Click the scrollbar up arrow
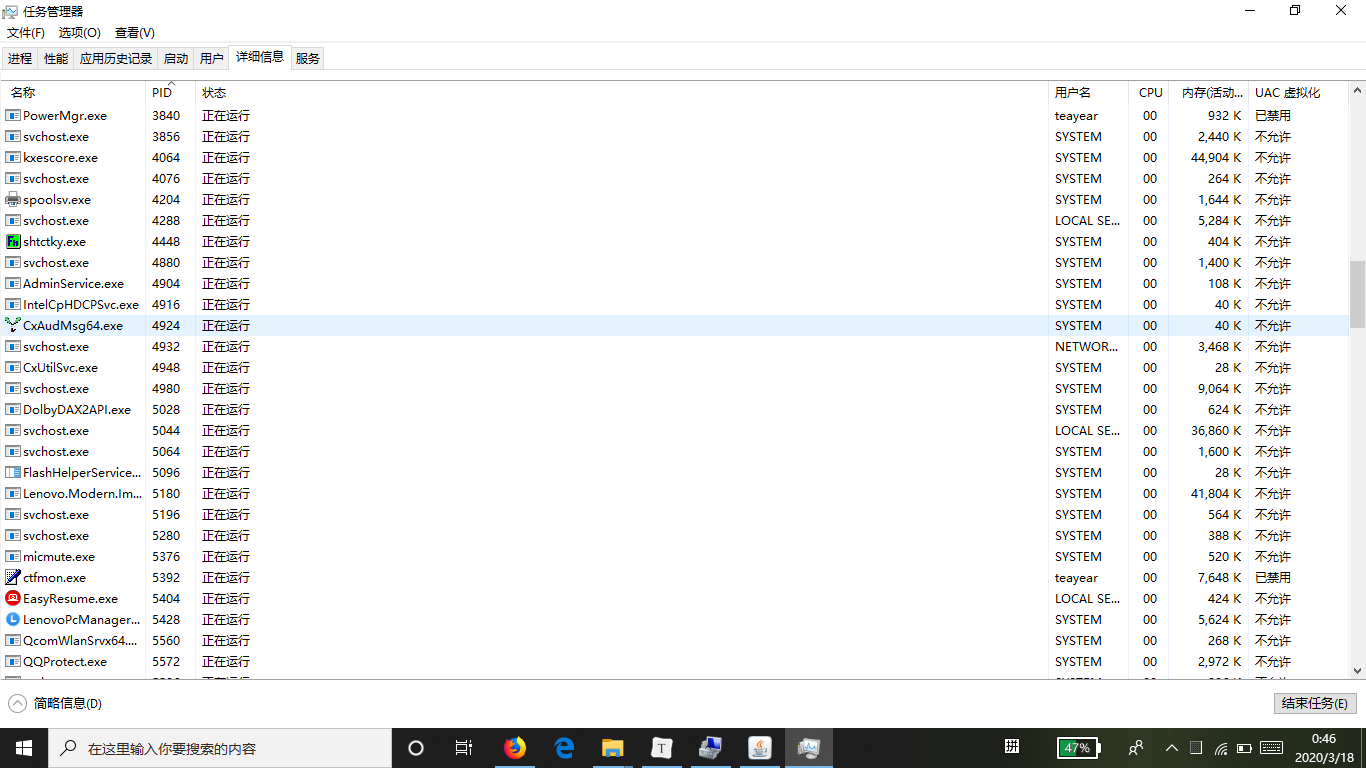This screenshot has height=768, width=1366. pos(1357,89)
